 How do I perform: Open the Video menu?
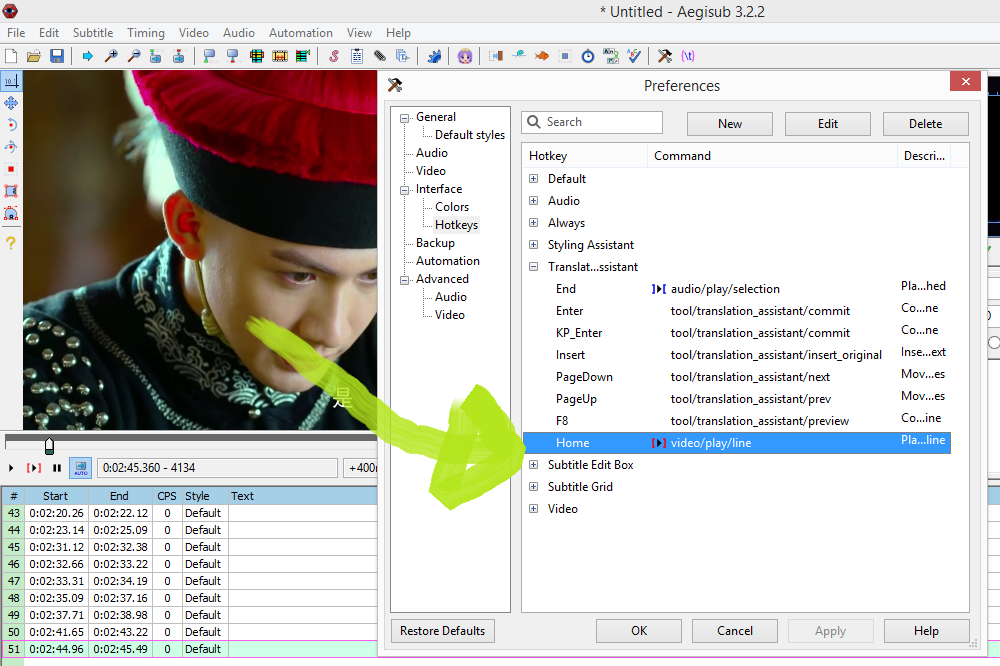tap(193, 33)
